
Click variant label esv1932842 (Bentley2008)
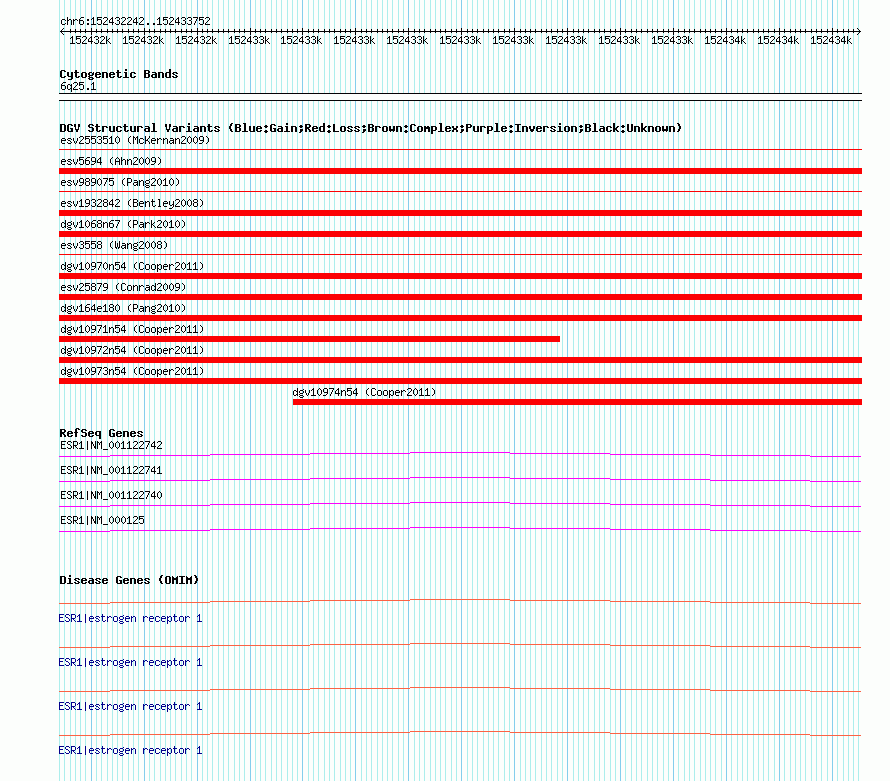pos(132,203)
